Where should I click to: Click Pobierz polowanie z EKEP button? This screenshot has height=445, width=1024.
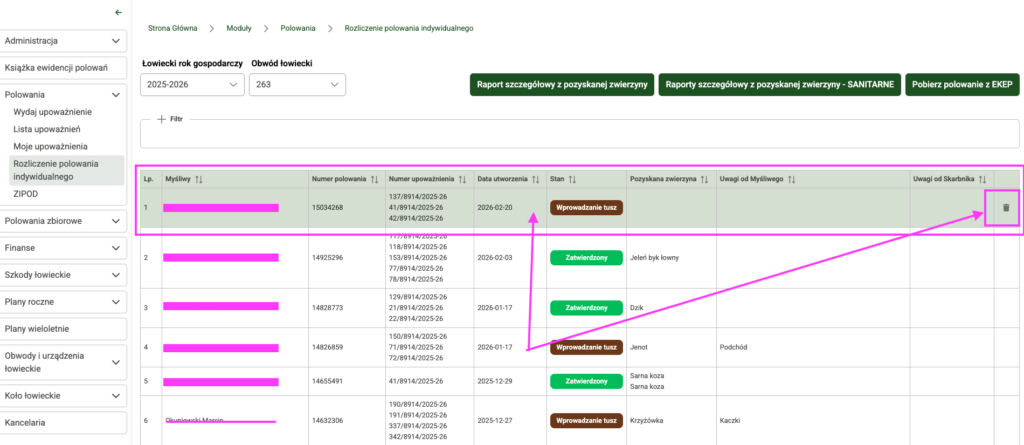click(961, 85)
